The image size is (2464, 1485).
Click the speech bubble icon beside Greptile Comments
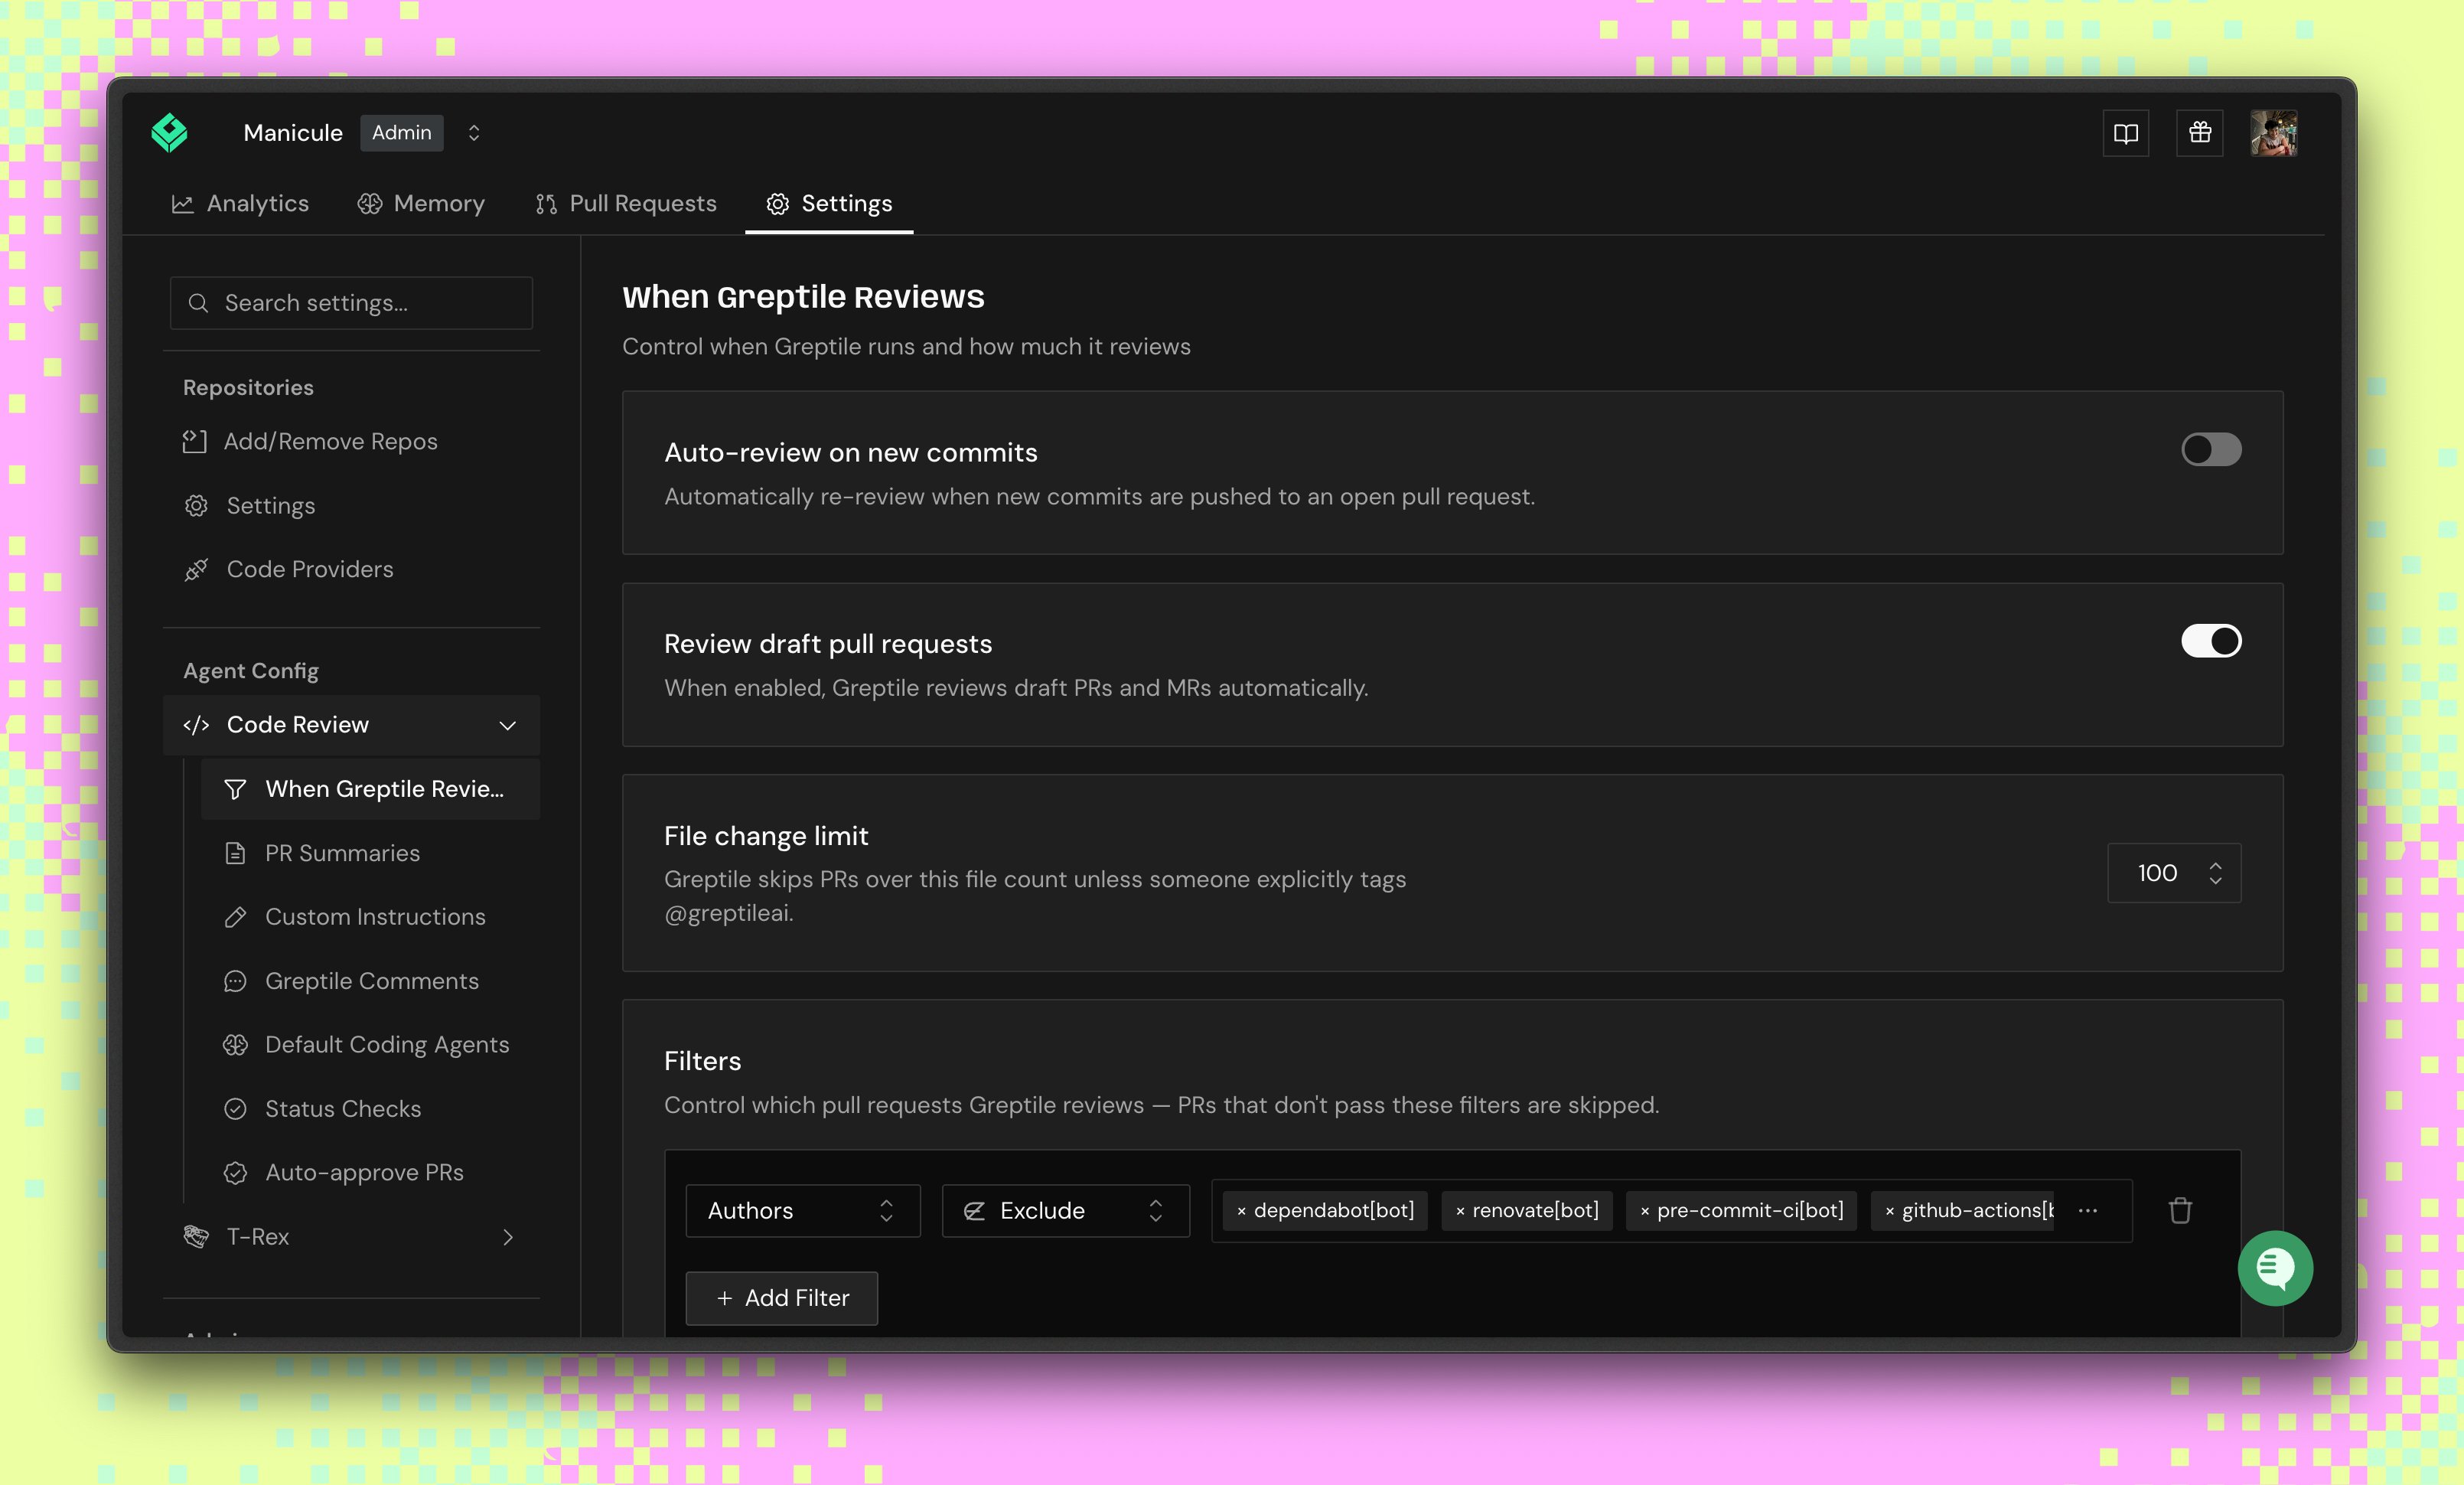(235, 981)
